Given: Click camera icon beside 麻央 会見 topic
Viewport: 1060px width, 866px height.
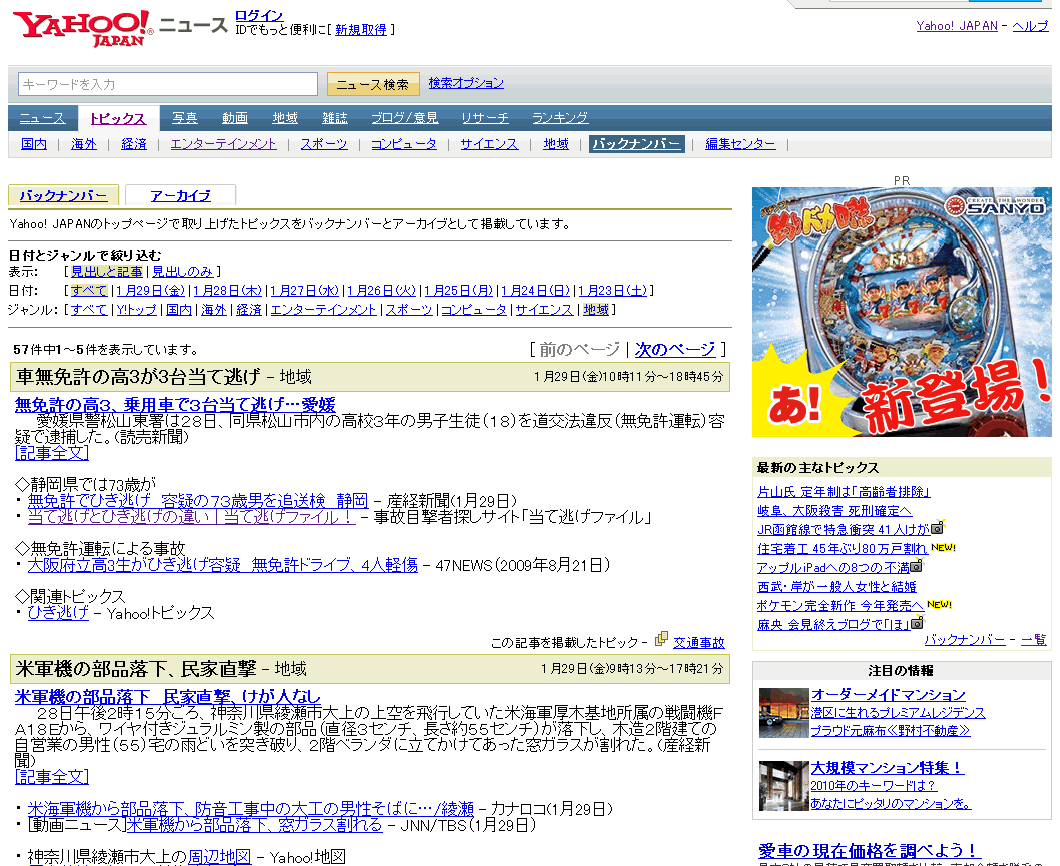Looking at the screenshot, I should pos(917,622).
